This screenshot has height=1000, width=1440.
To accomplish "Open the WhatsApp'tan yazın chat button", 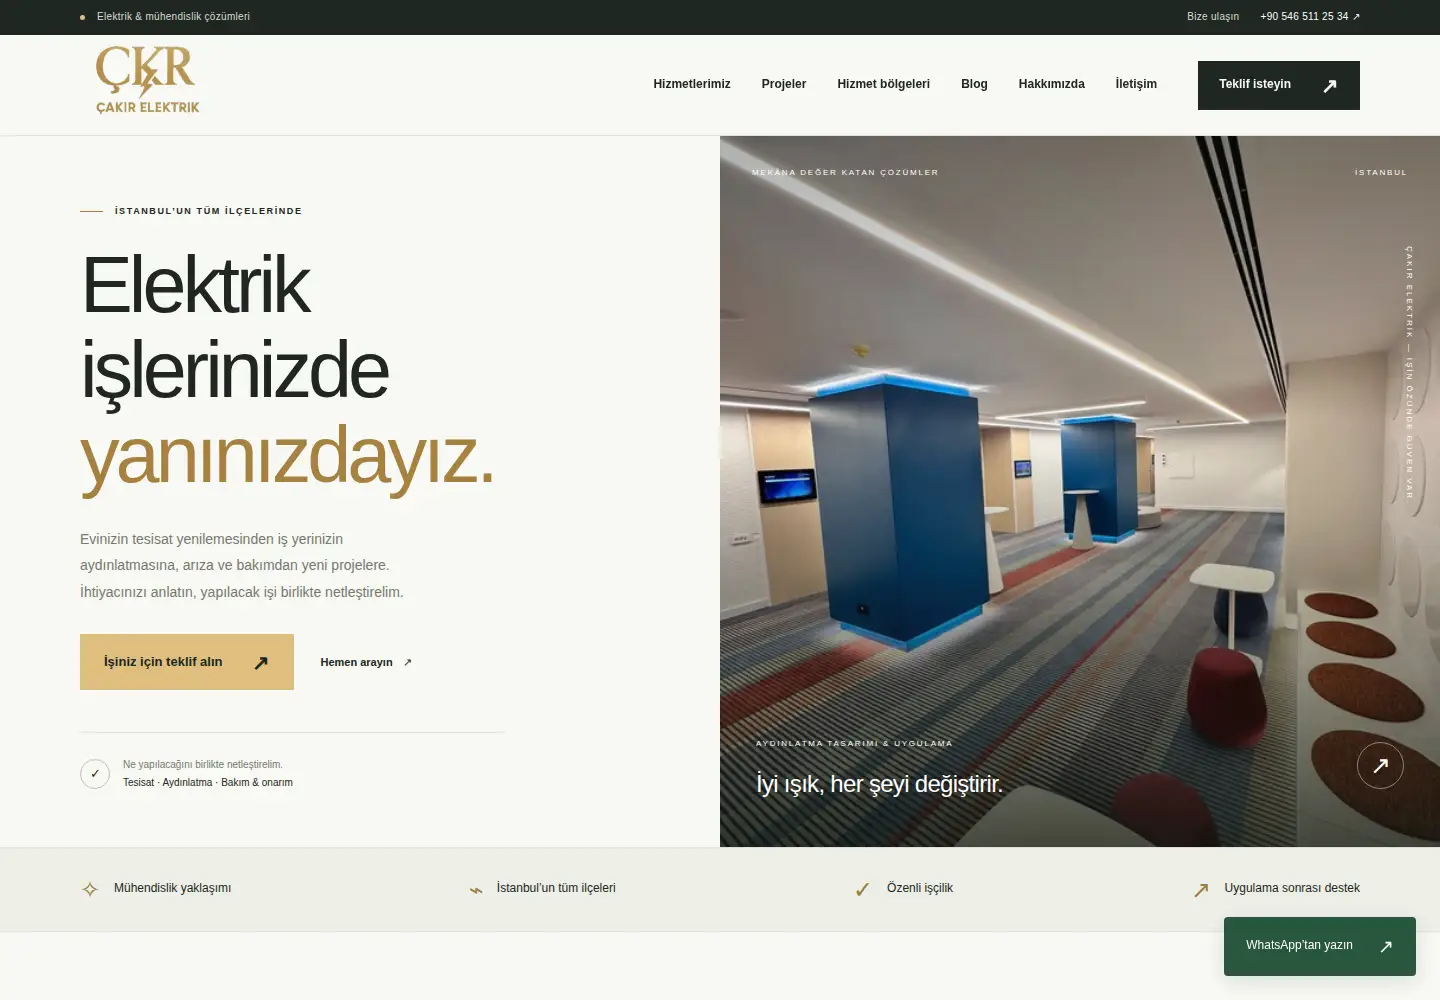I will 1320,946.
